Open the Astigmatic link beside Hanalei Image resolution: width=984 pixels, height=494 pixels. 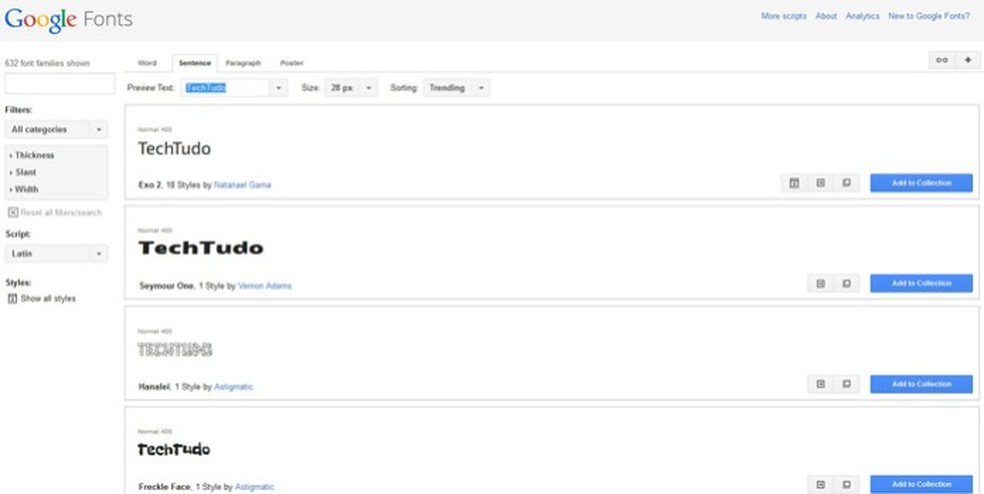point(233,387)
